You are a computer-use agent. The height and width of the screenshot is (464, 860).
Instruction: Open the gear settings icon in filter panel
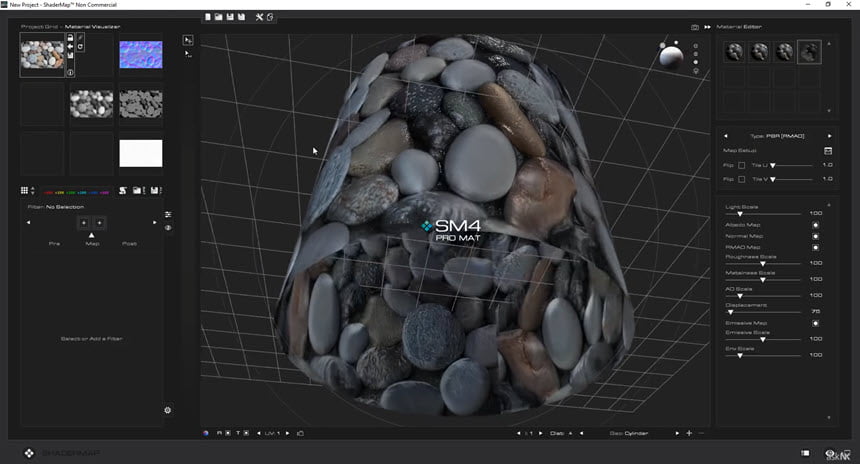point(168,410)
